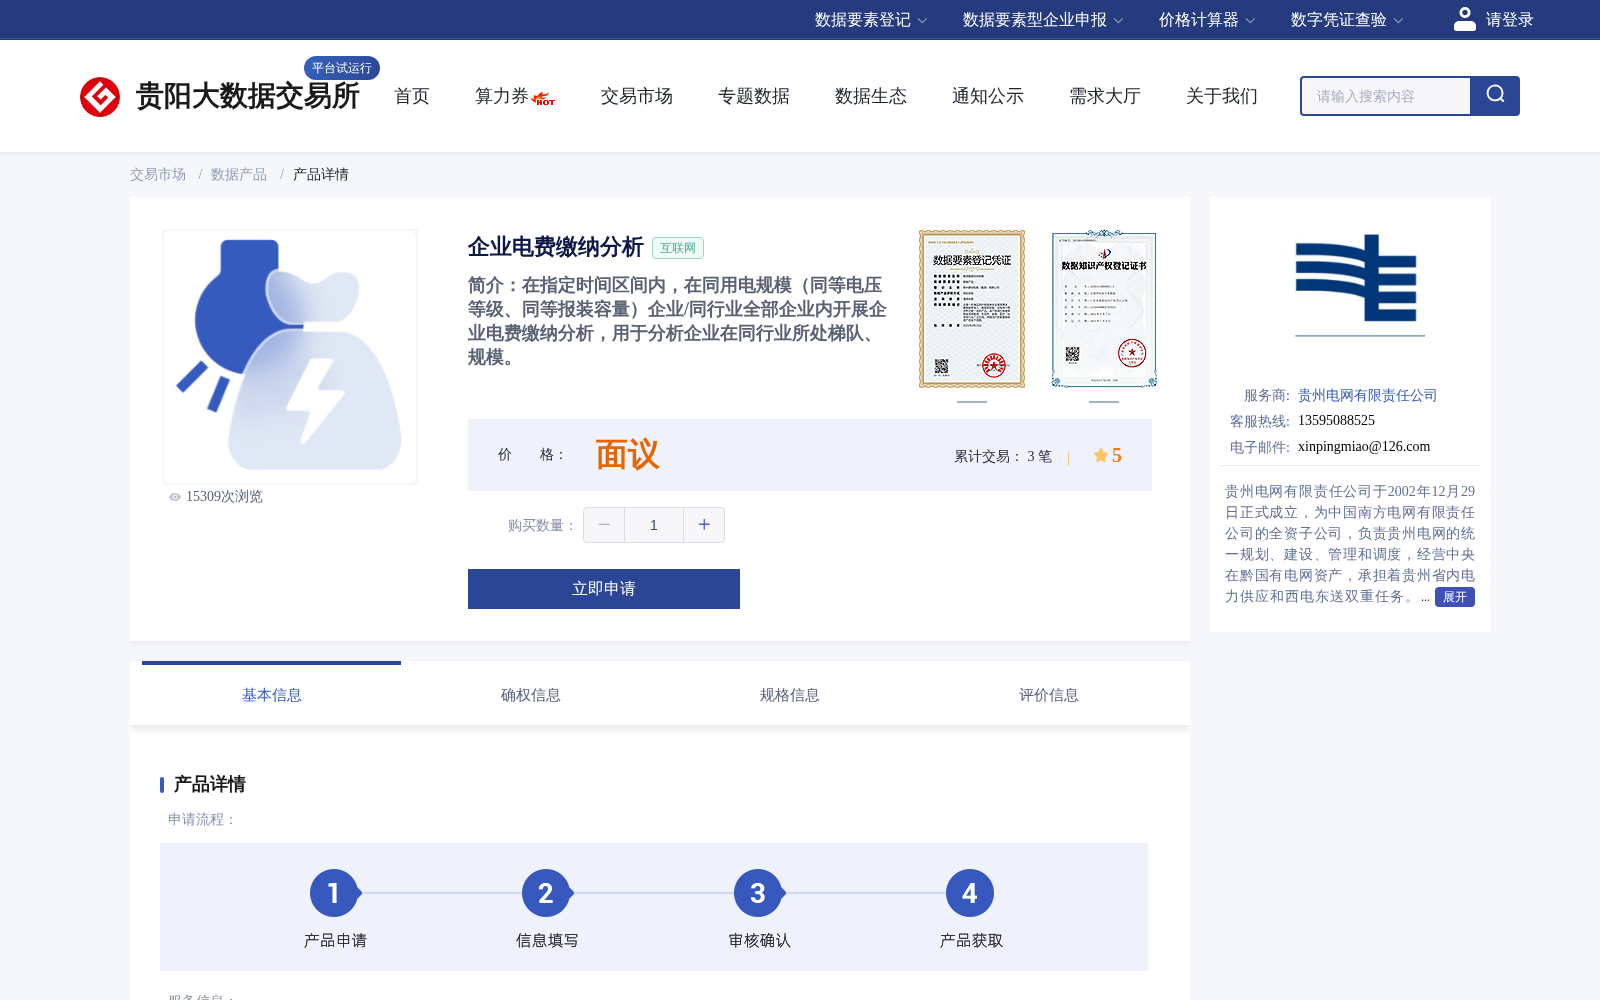1600x1000 pixels.
Task: Click 交易市场 breadcrumb link
Action: tap(158, 174)
